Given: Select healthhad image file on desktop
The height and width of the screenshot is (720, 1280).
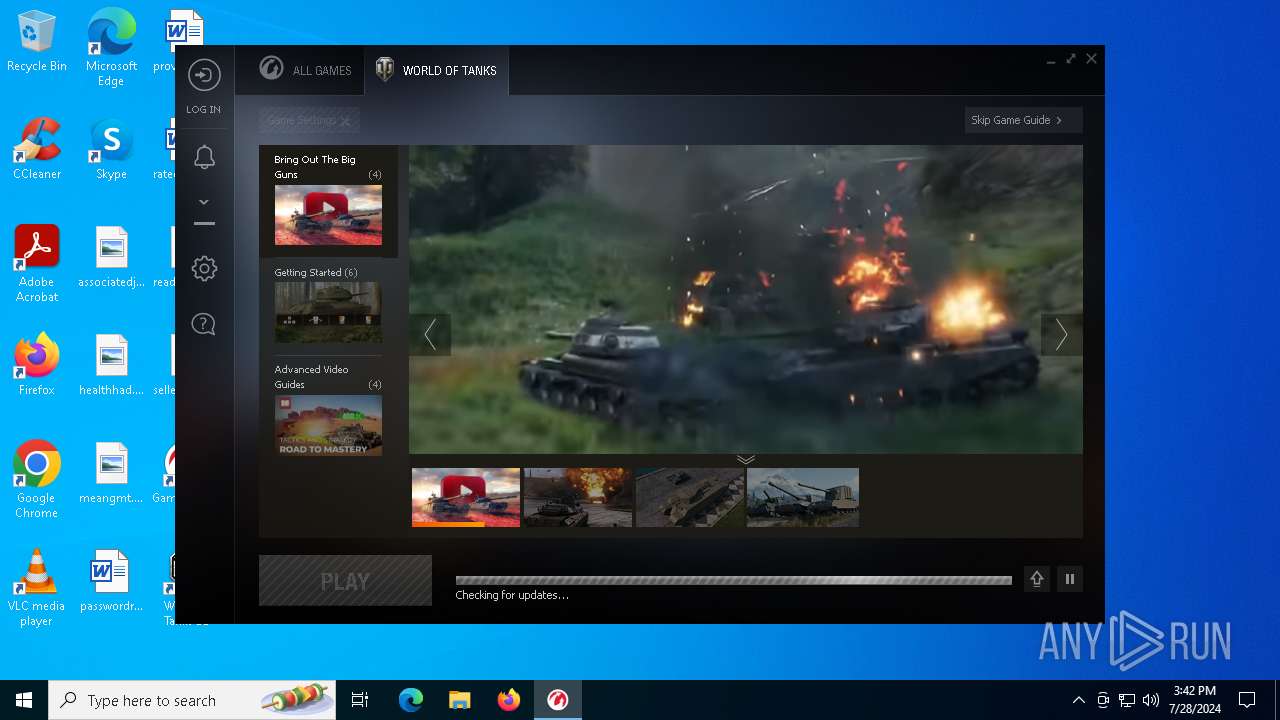Looking at the screenshot, I should (111, 365).
